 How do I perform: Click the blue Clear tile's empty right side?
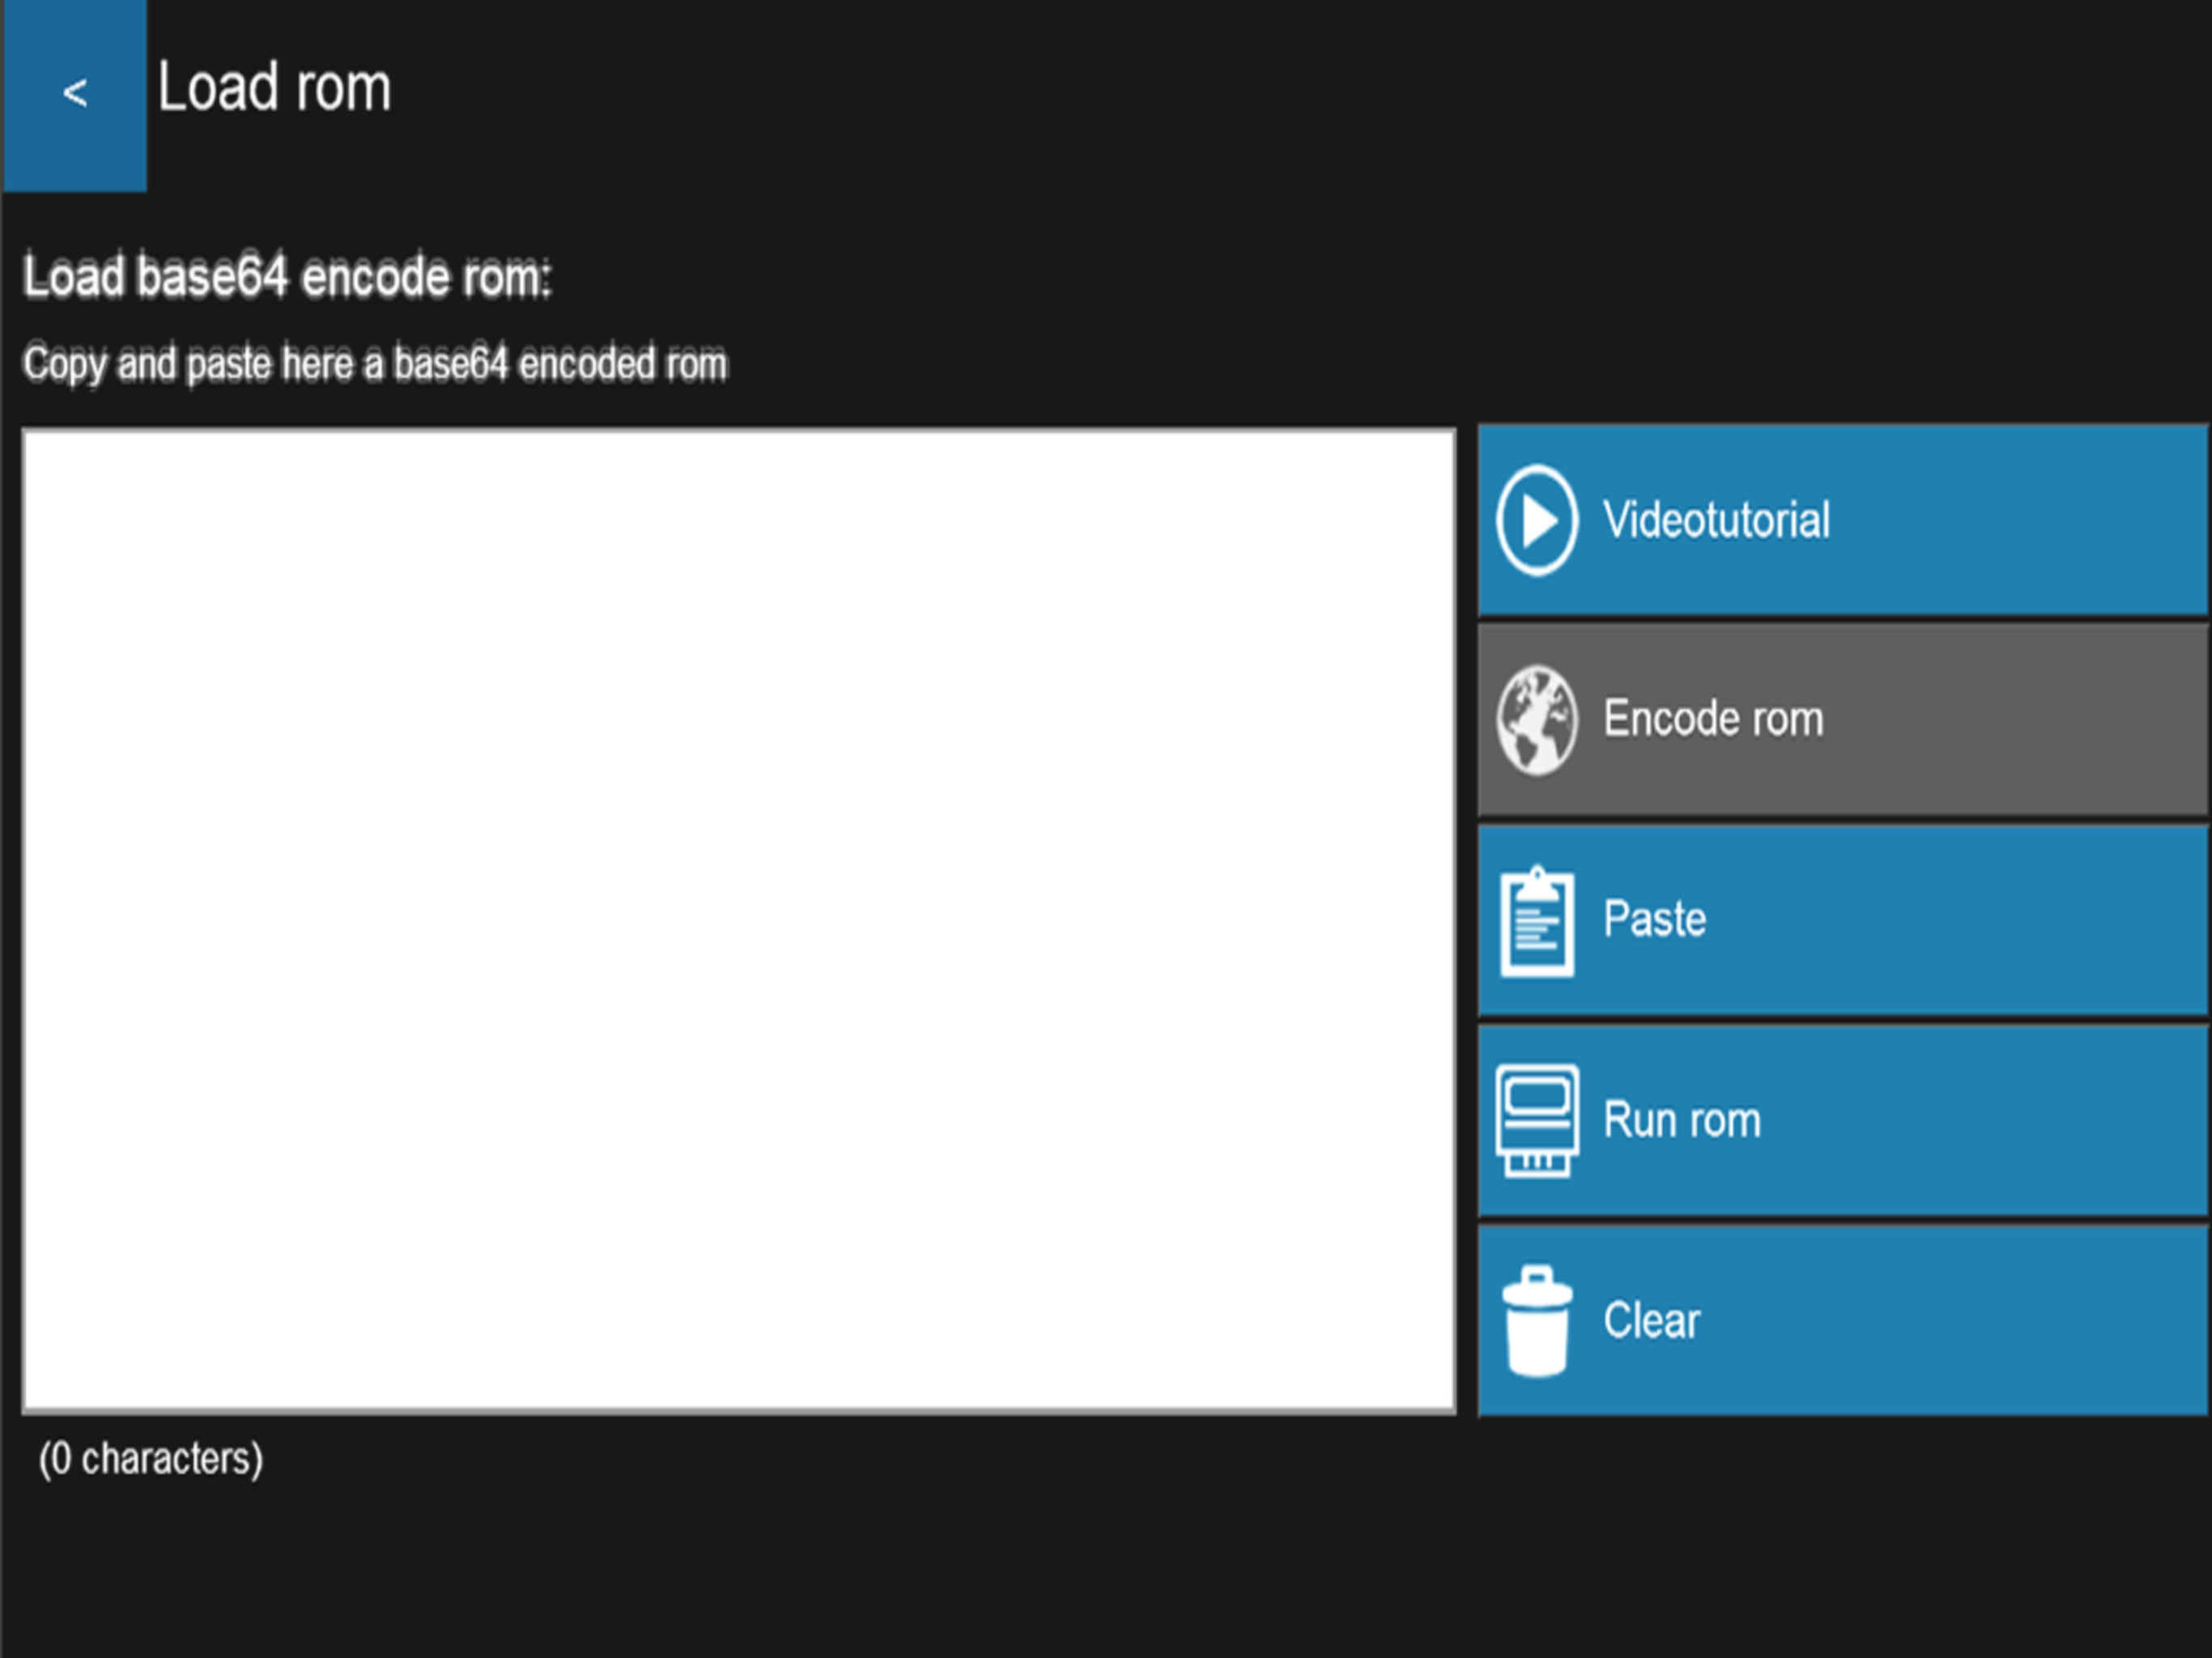coord(2020,1320)
